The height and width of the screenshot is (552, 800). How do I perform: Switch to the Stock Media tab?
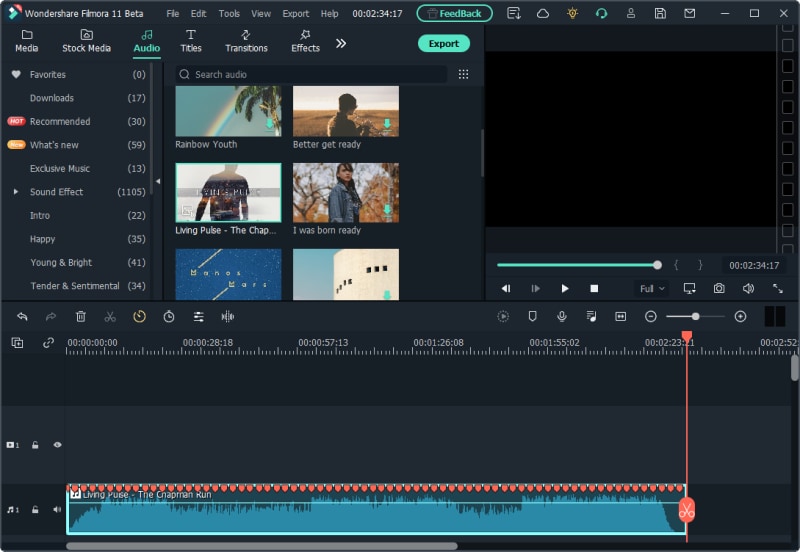tap(86, 41)
